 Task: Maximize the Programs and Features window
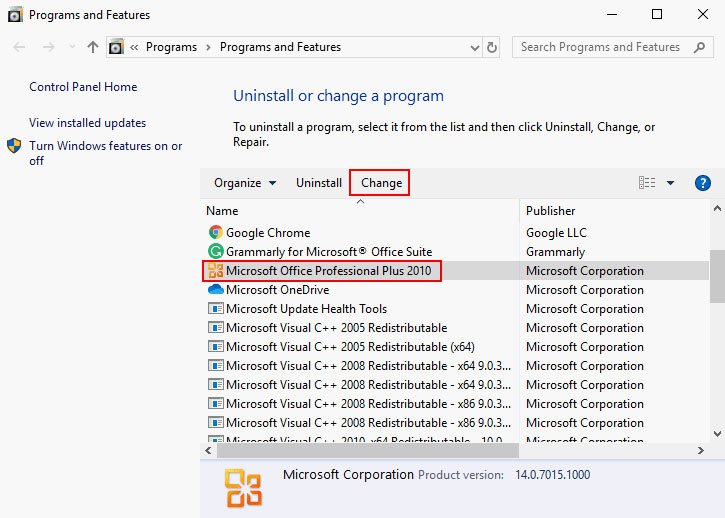coord(657,14)
